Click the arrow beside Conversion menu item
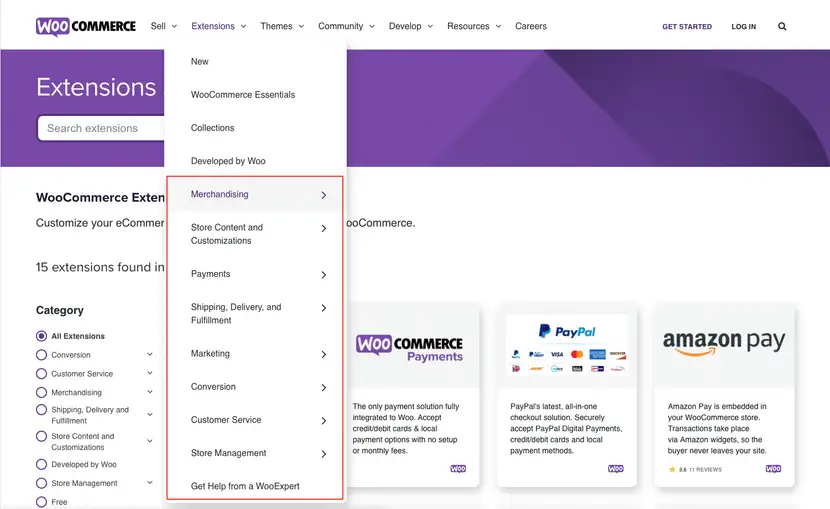 323,388
